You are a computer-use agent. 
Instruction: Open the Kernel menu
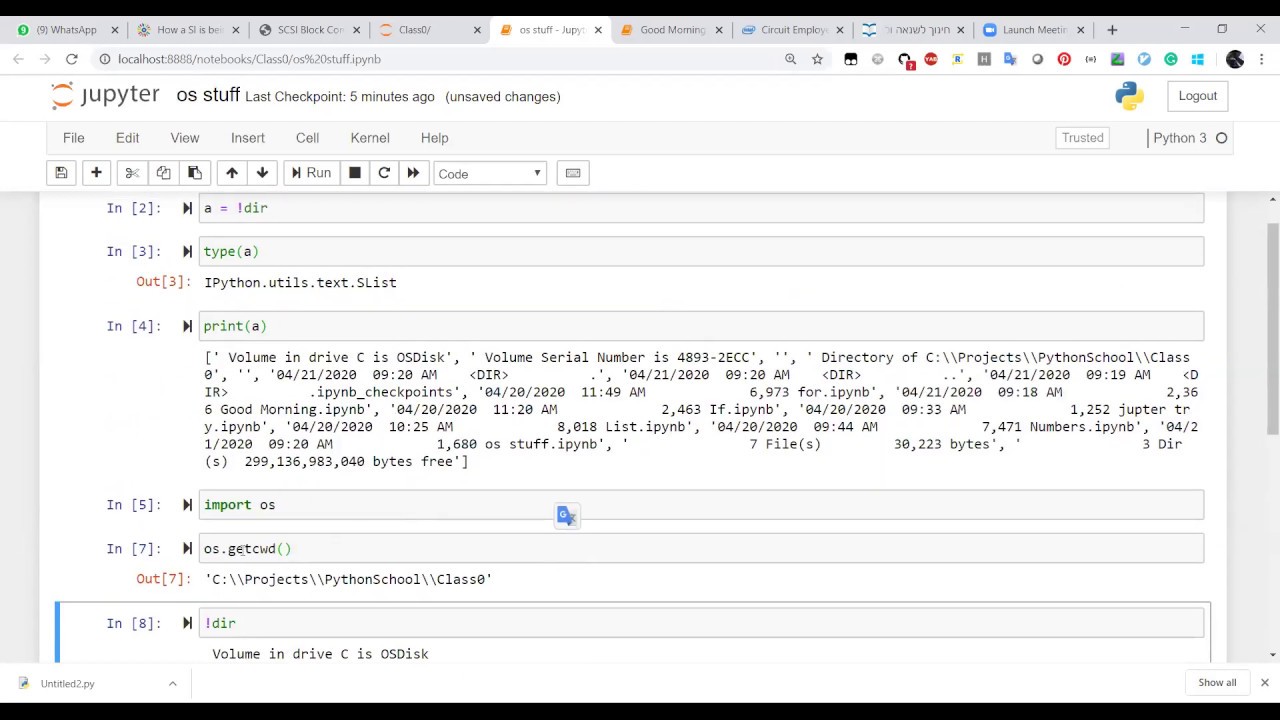[x=370, y=138]
